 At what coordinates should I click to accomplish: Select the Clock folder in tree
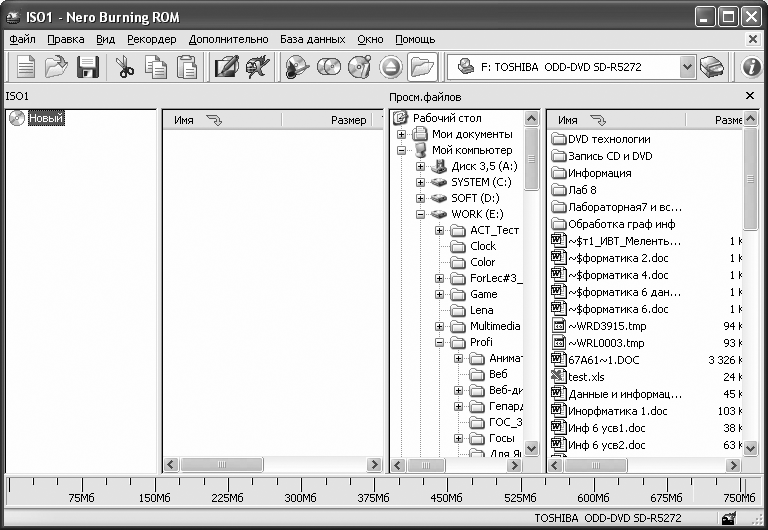[483, 246]
